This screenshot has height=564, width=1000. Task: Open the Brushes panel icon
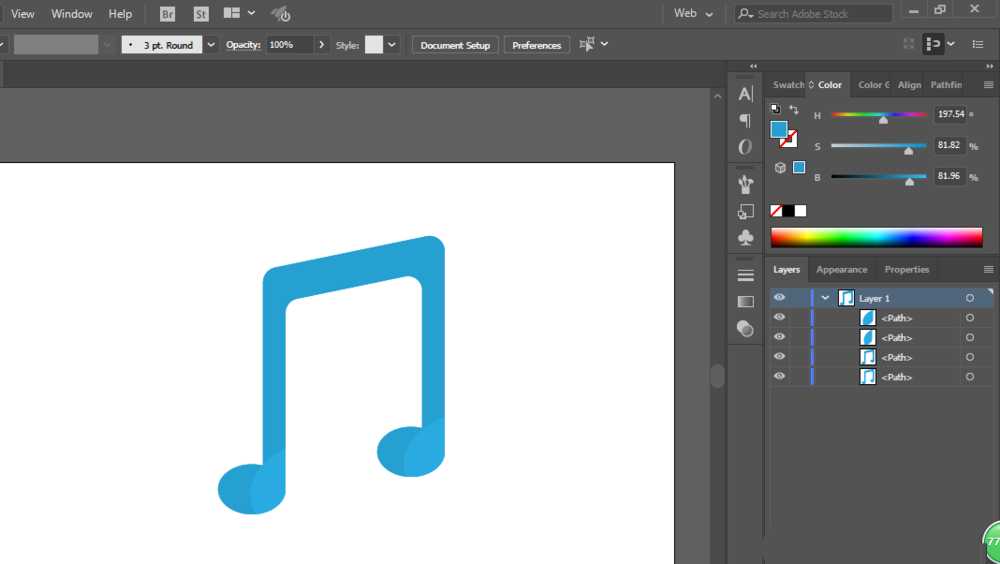[x=745, y=184]
